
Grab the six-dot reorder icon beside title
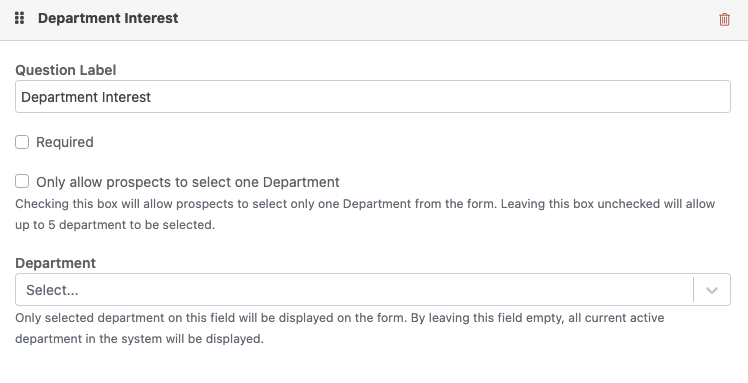coord(20,18)
